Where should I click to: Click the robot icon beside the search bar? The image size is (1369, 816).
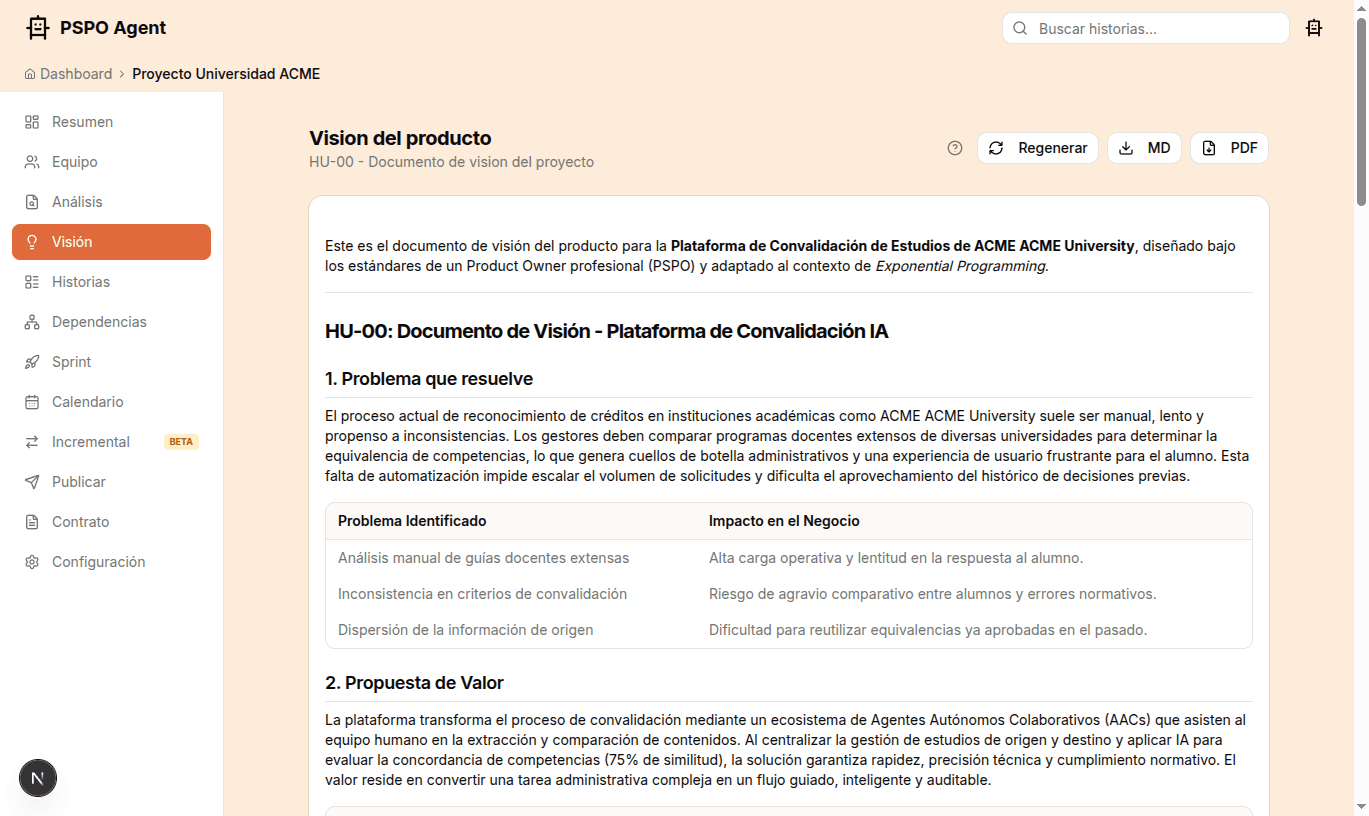(1314, 28)
